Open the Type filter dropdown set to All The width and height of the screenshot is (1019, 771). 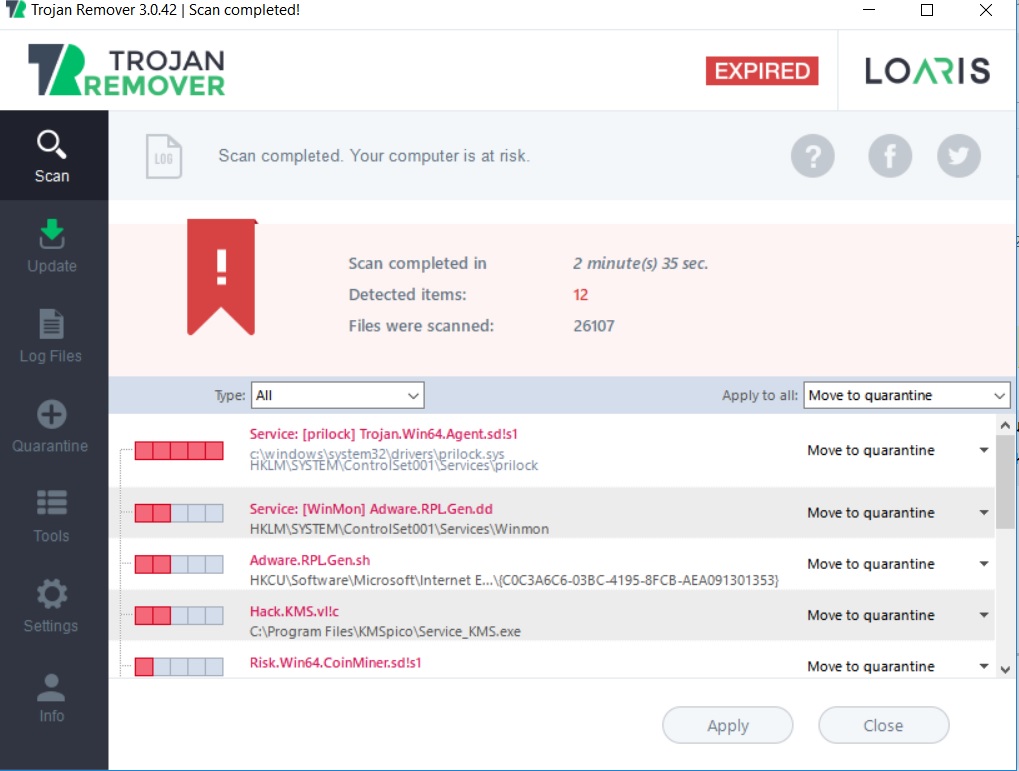pyautogui.click(x=337, y=395)
